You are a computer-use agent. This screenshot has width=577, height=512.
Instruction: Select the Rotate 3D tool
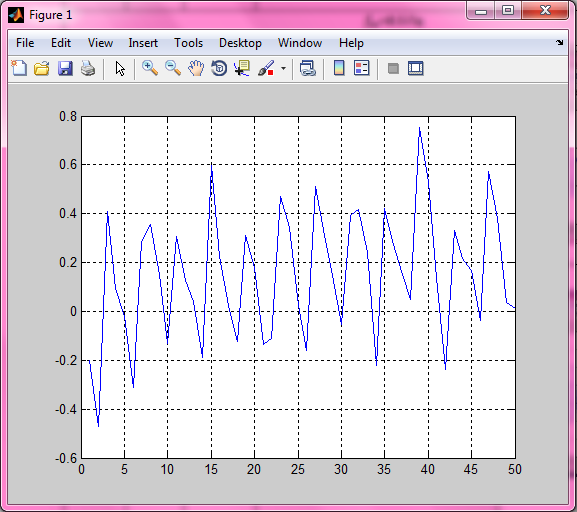[219, 68]
